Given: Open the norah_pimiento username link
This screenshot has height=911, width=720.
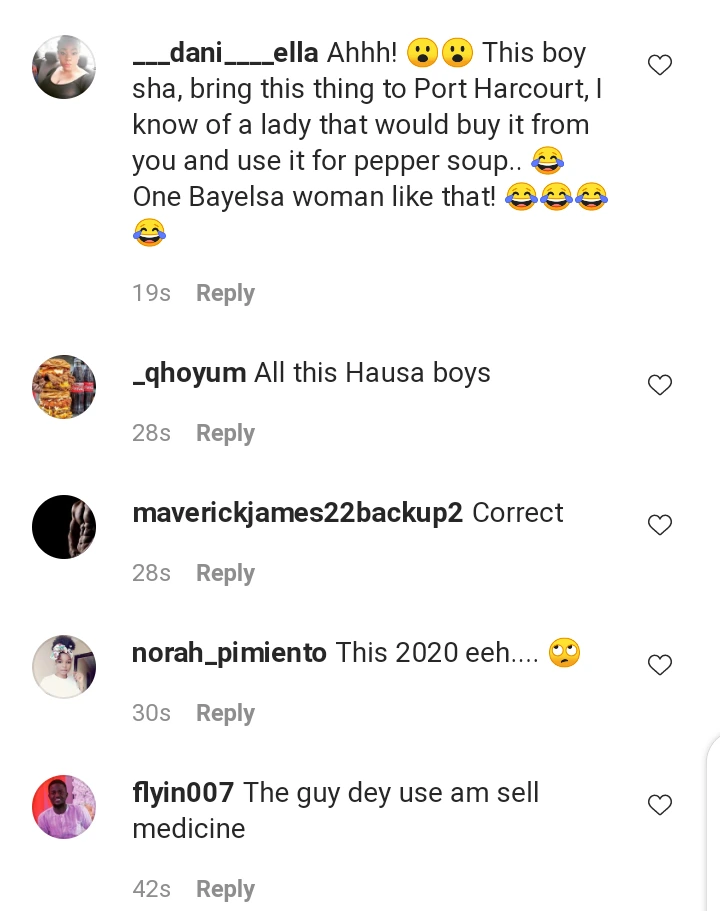Looking at the screenshot, I should [x=229, y=653].
